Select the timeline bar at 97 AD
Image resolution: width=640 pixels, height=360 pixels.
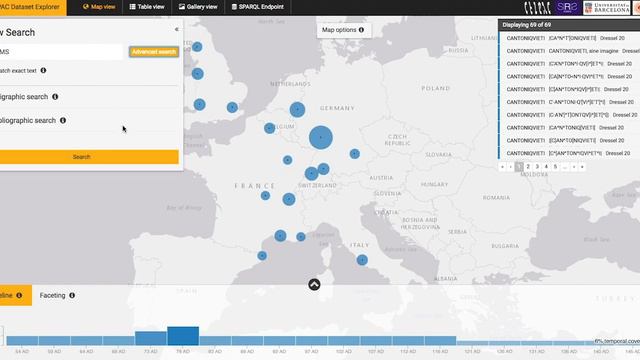tap(311, 341)
